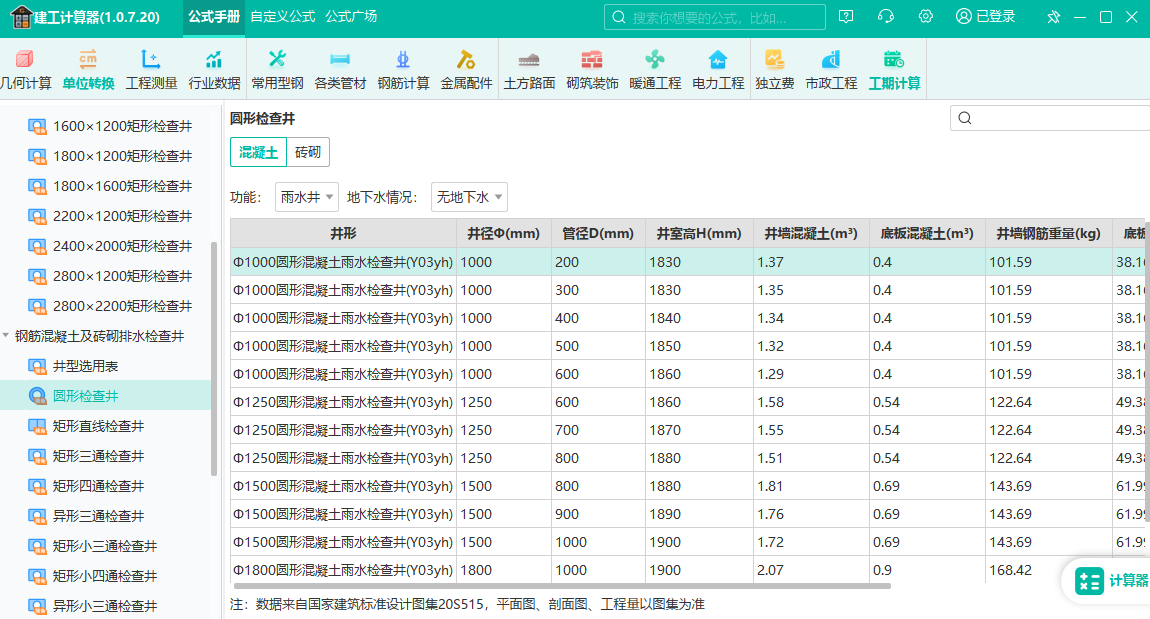Select the 混凝土 material tab
1150x619 pixels.
click(258, 152)
